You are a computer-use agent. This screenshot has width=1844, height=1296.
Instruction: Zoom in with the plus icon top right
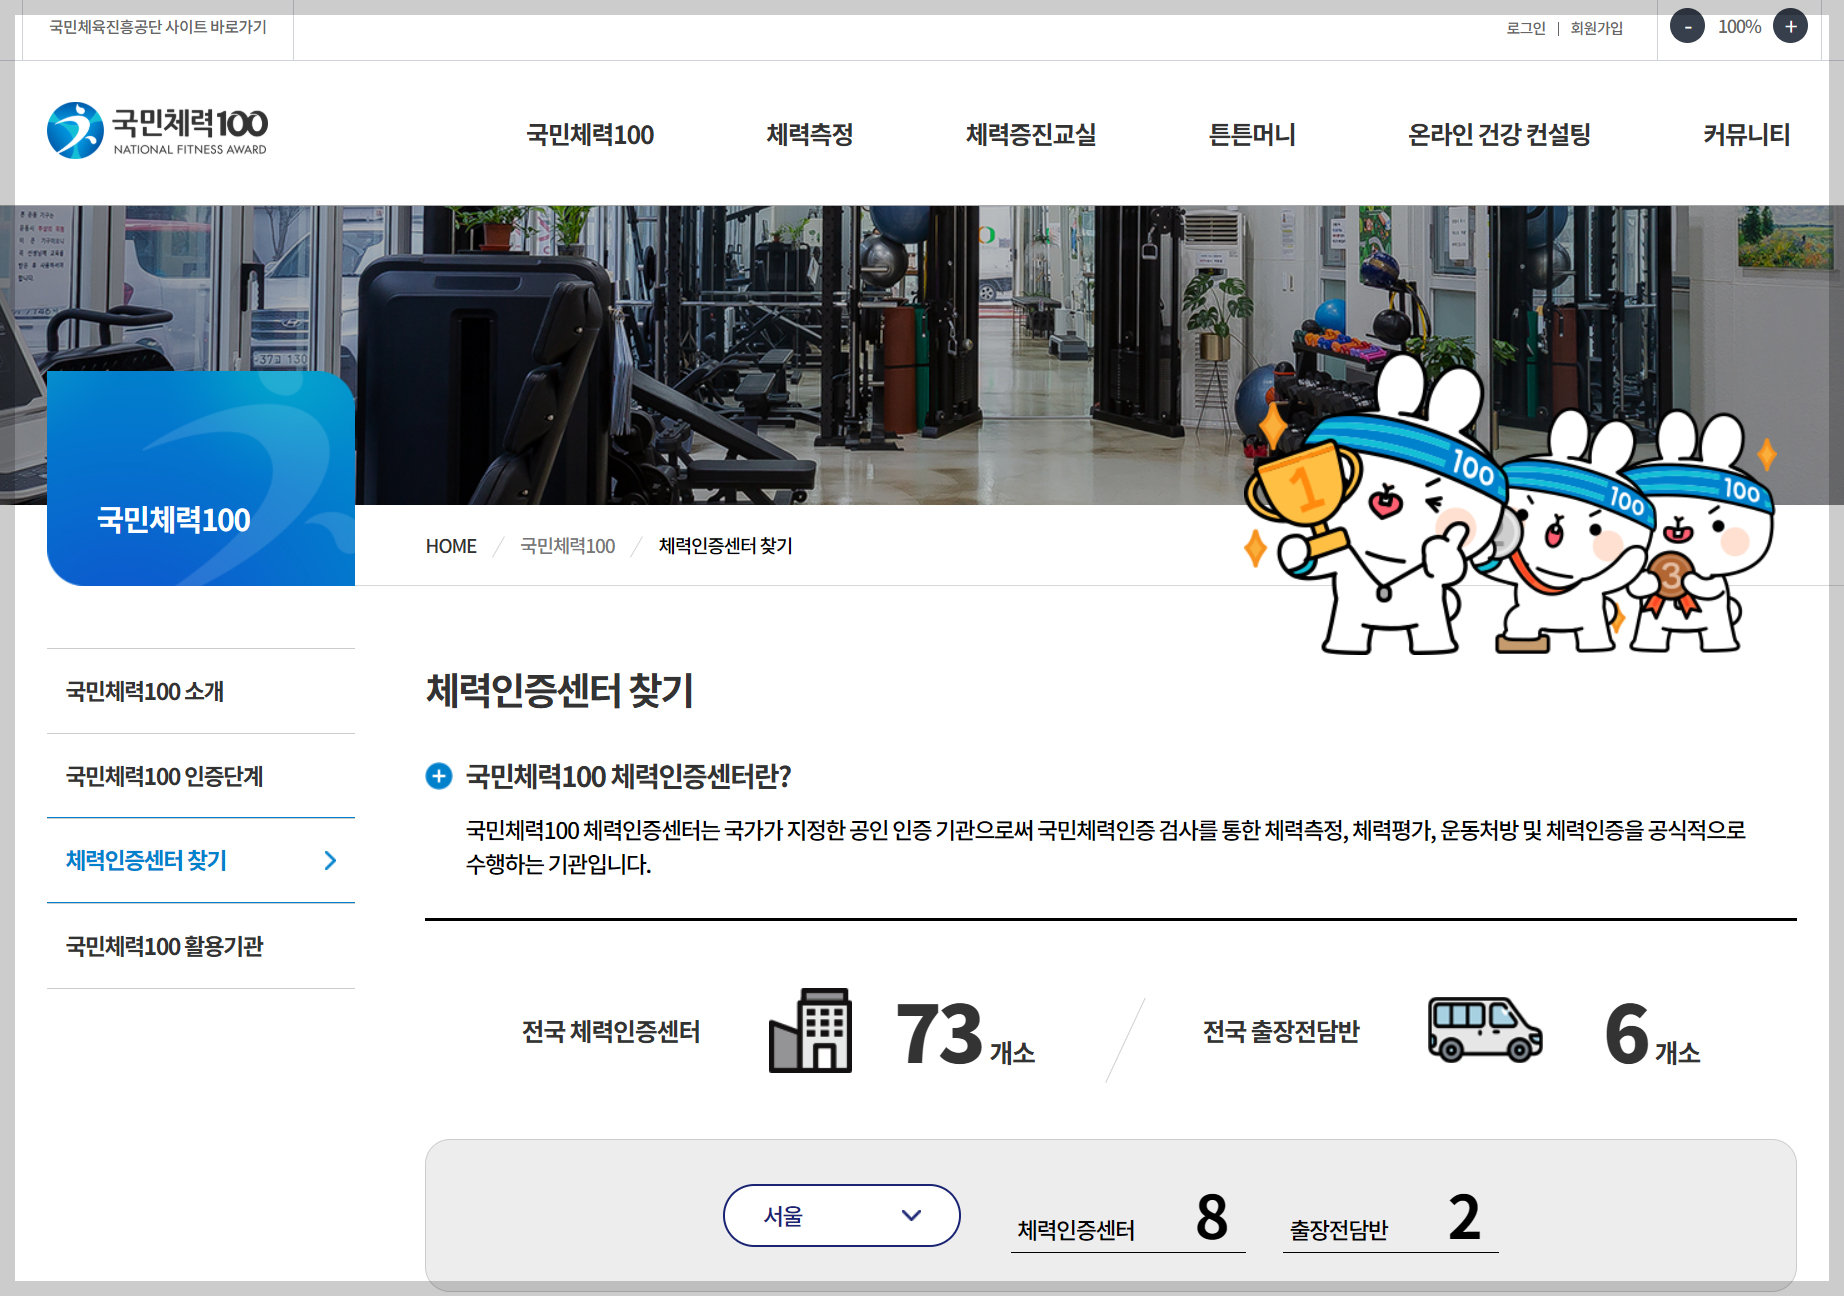(x=1791, y=26)
